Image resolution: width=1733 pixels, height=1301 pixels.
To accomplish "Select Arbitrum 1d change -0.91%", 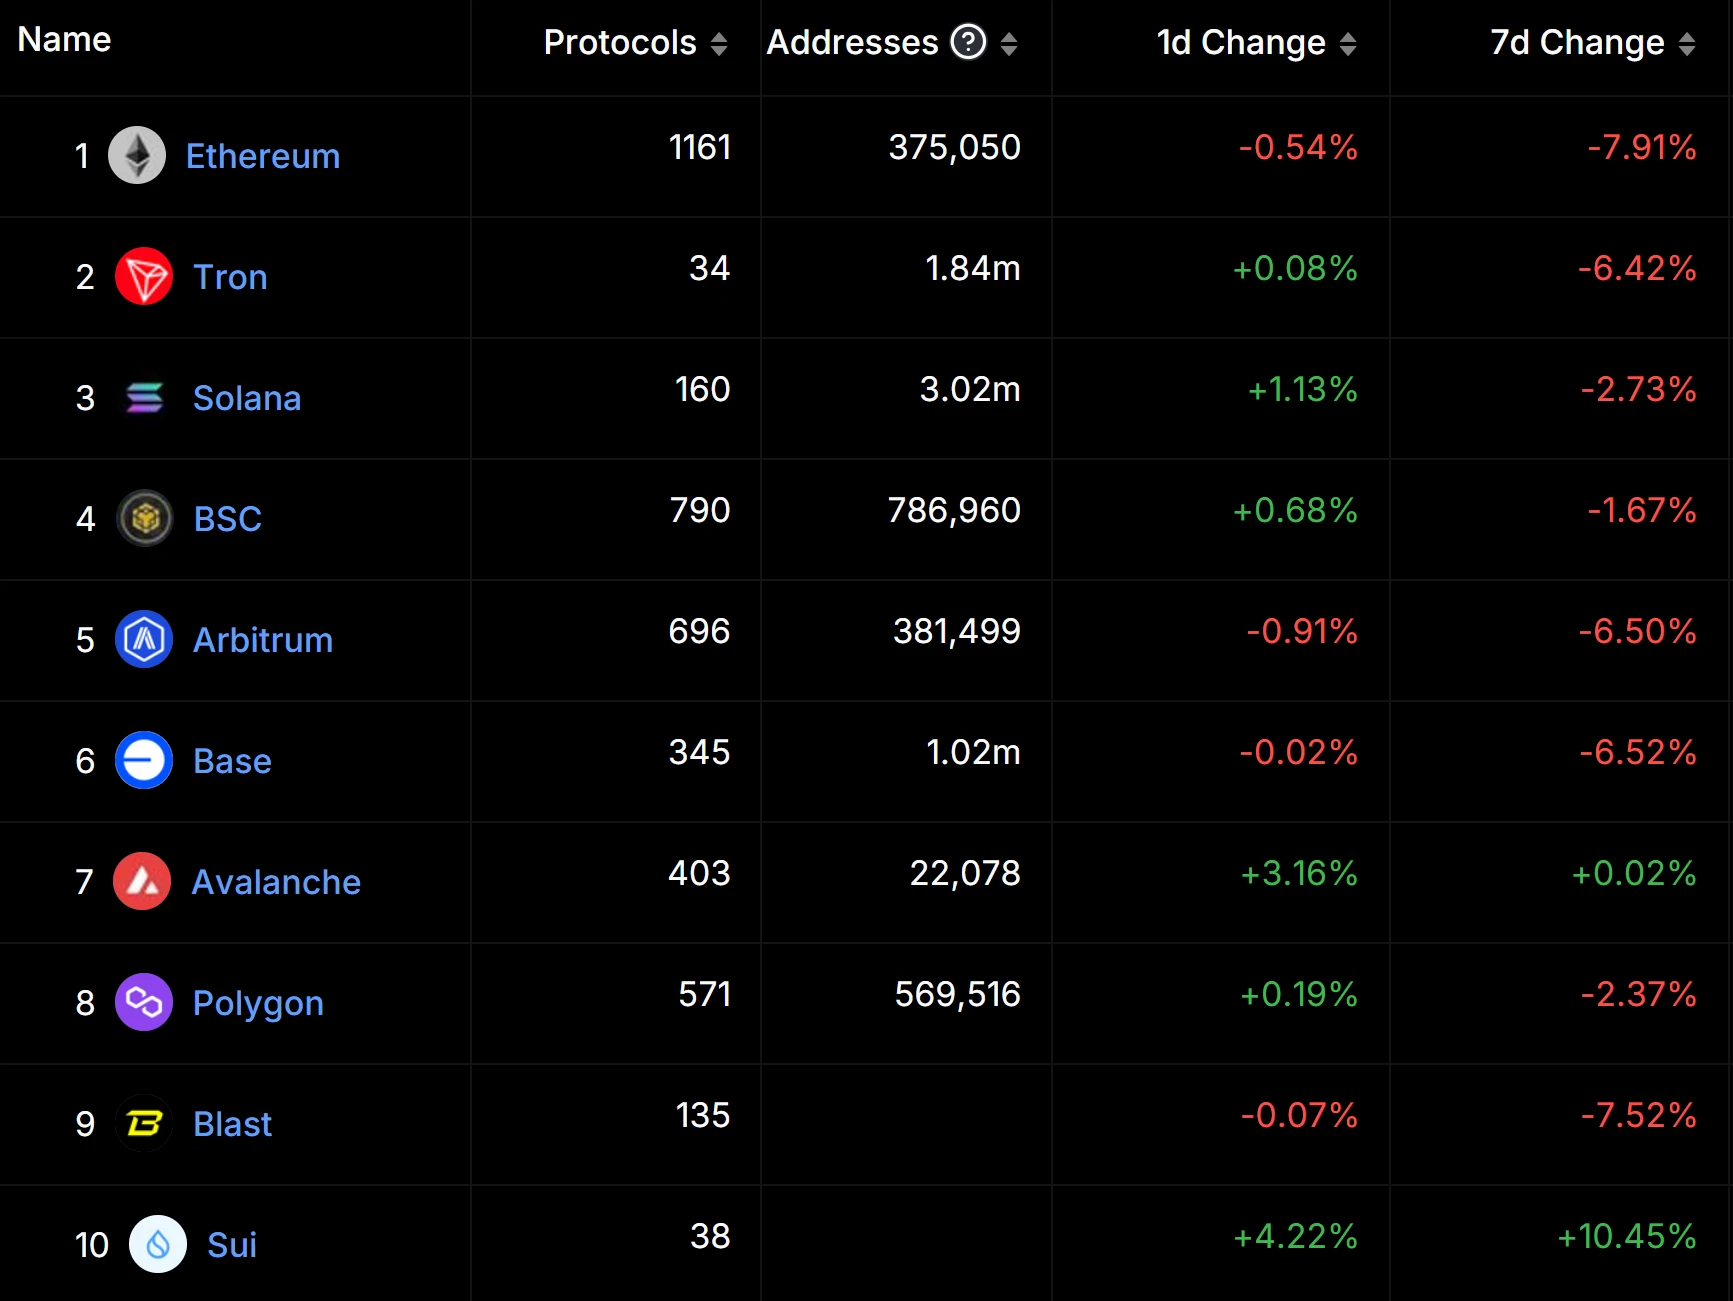I will [x=1302, y=631].
